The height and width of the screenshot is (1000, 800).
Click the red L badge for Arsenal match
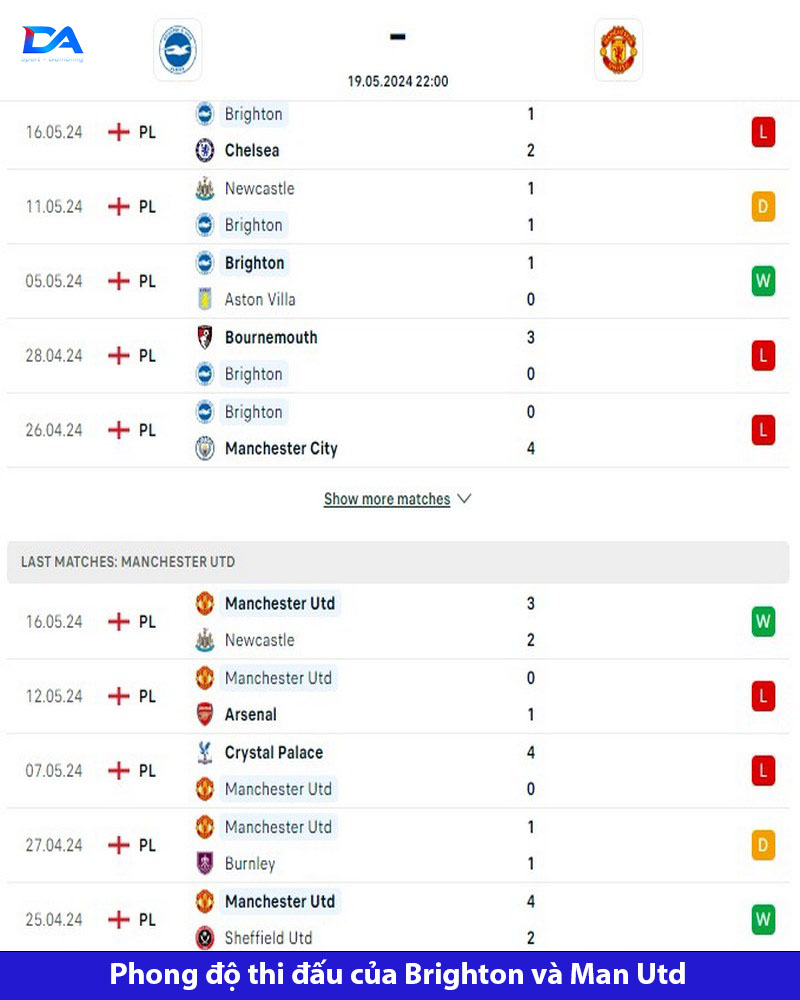(763, 696)
